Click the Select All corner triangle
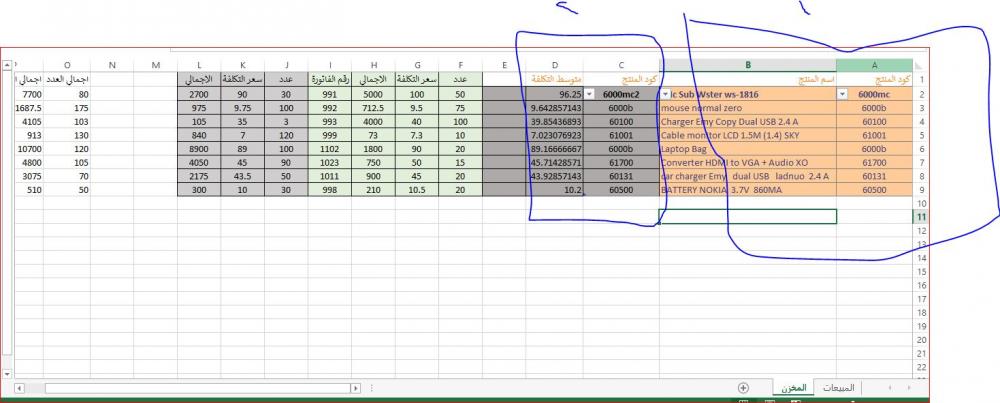This screenshot has width=1000, height=403. coord(918,65)
